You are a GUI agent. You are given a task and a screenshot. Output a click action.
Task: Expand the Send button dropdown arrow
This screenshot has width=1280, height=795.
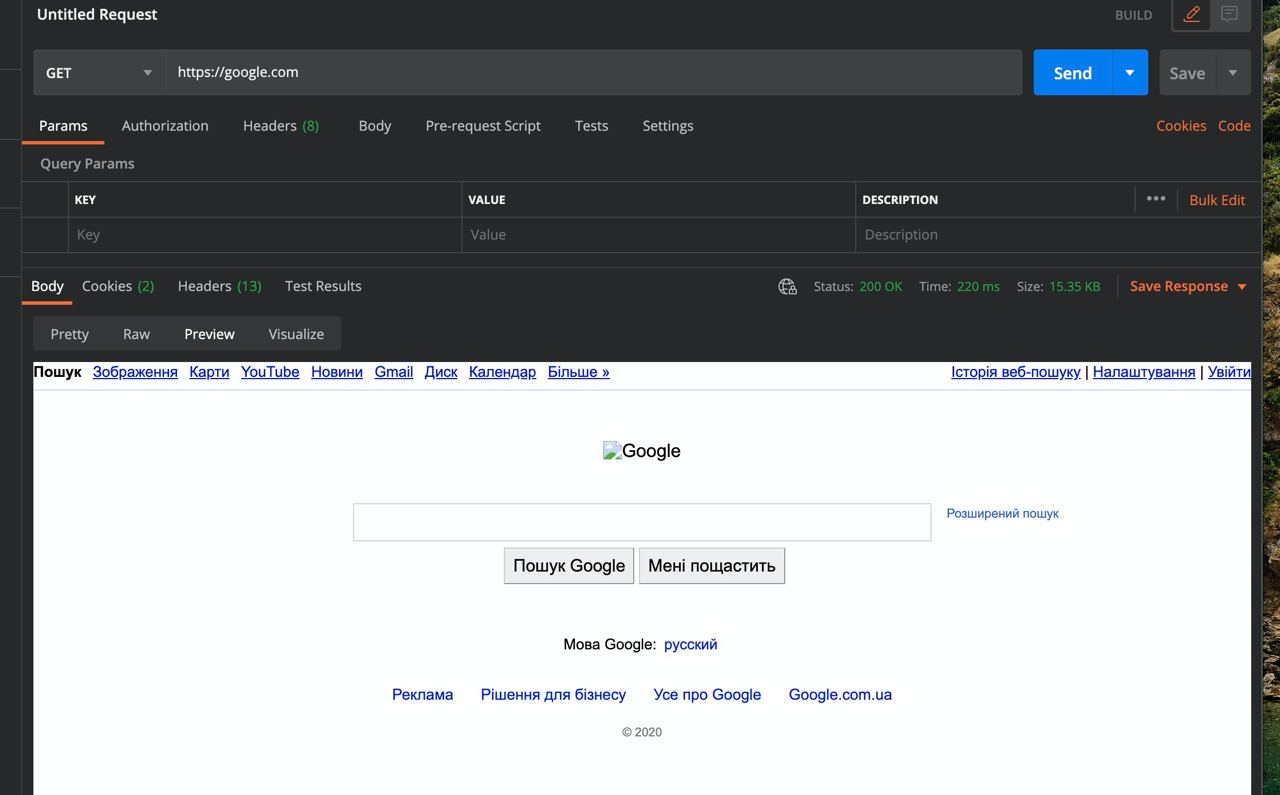pyautogui.click(x=1129, y=73)
